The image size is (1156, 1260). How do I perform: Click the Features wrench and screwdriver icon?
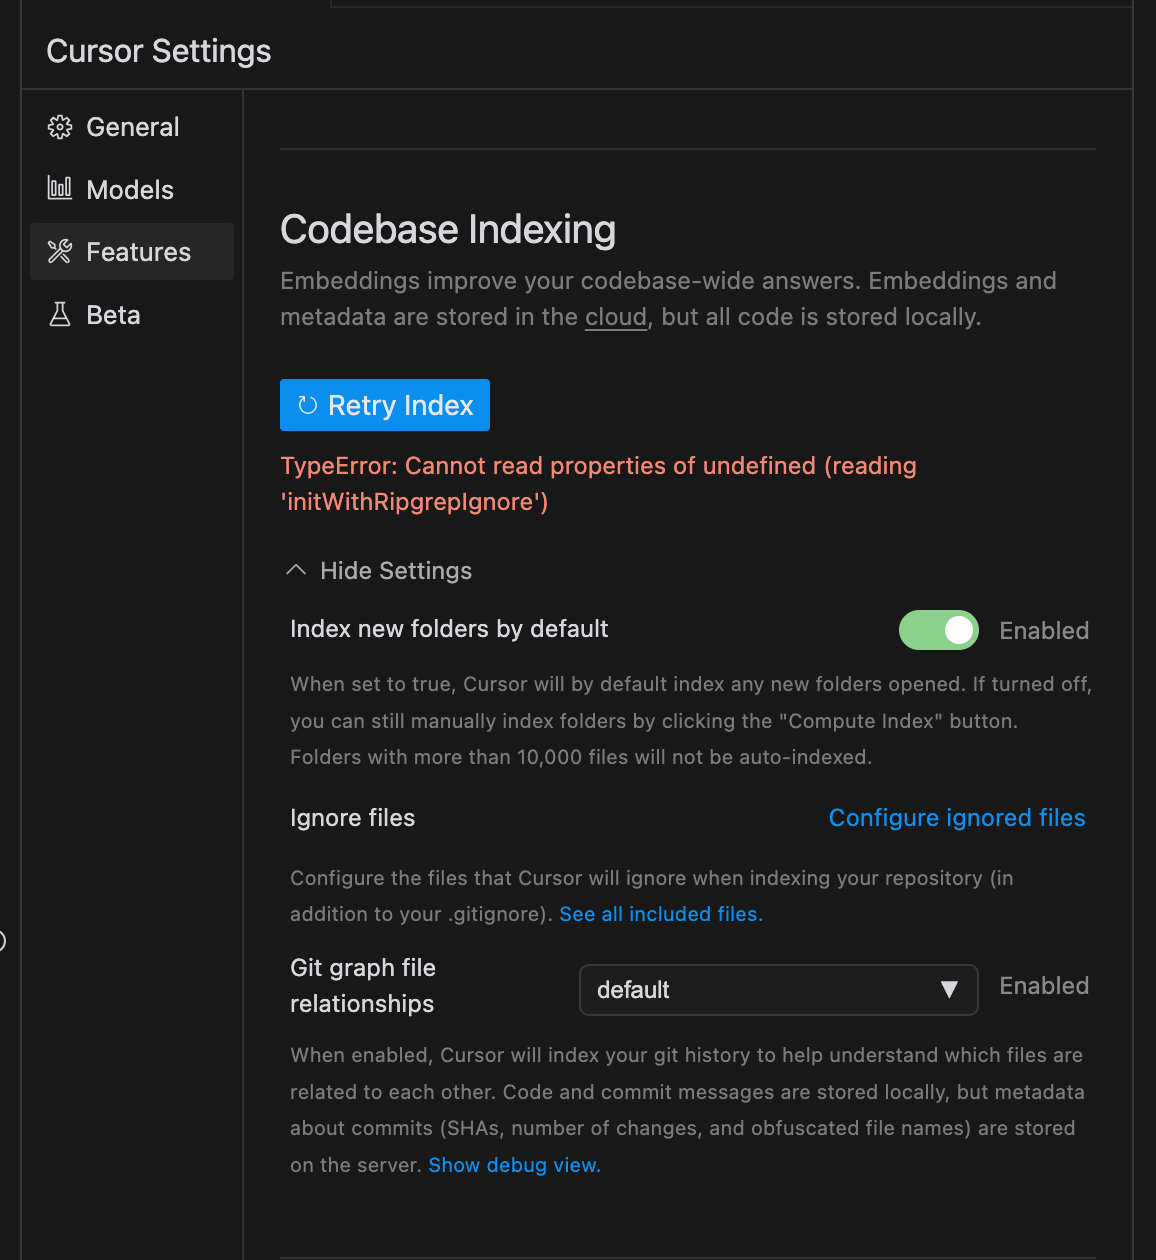coord(60,252)
